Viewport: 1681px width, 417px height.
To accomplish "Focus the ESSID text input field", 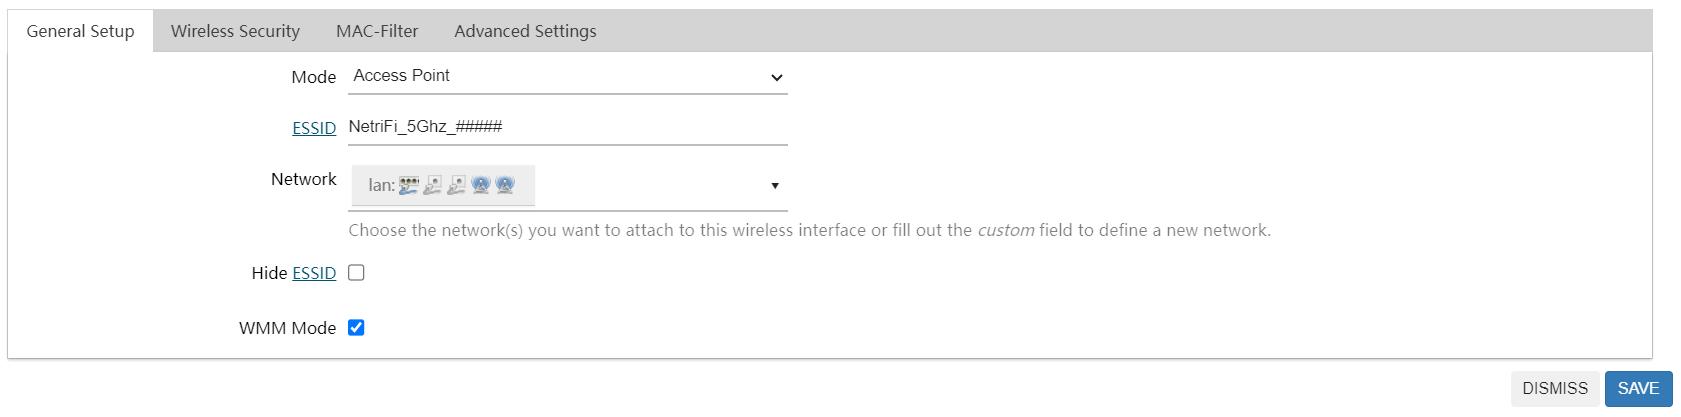I will point(567,127).
